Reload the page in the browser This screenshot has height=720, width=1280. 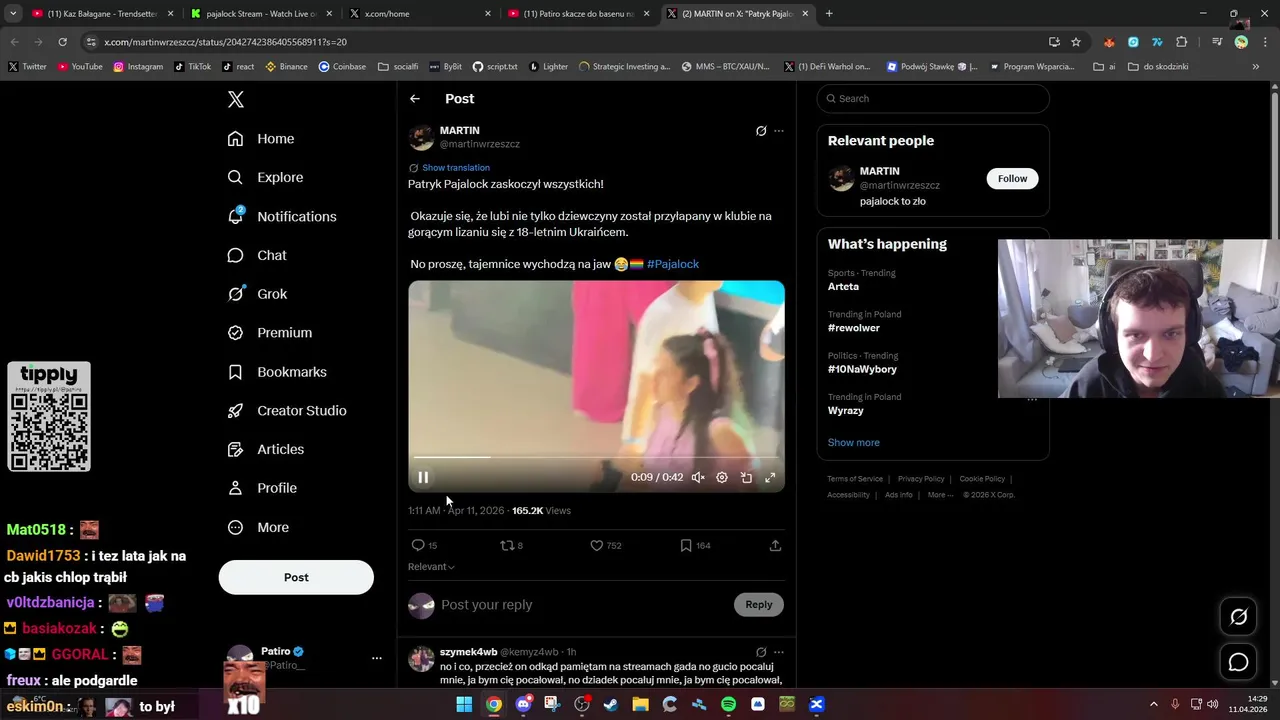[x=62, y=42]
